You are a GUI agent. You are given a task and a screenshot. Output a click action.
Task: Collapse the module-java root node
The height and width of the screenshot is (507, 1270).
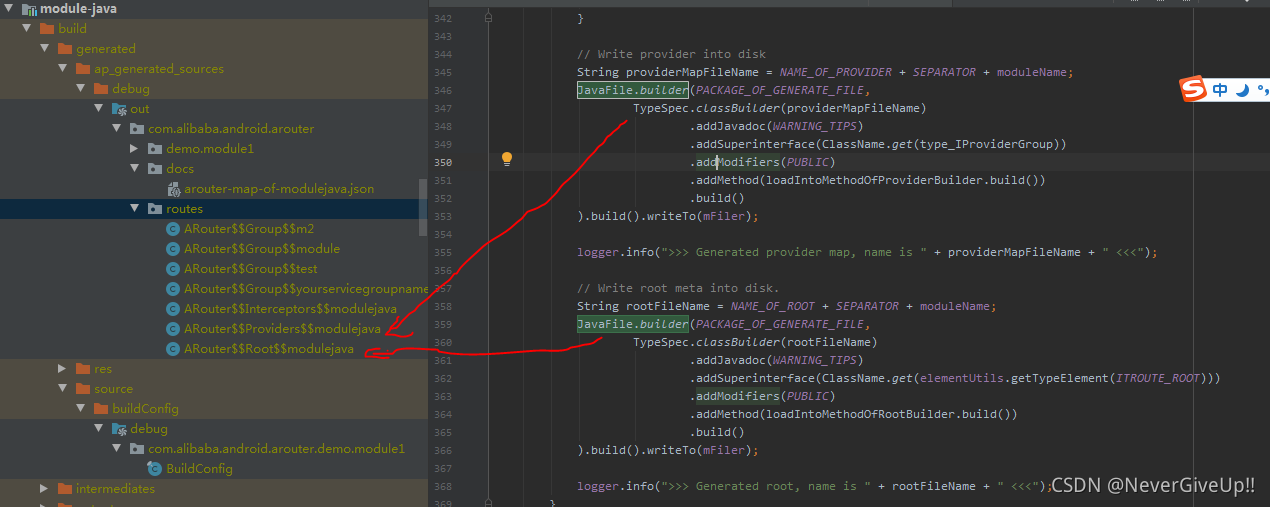[x=8, y=9]
